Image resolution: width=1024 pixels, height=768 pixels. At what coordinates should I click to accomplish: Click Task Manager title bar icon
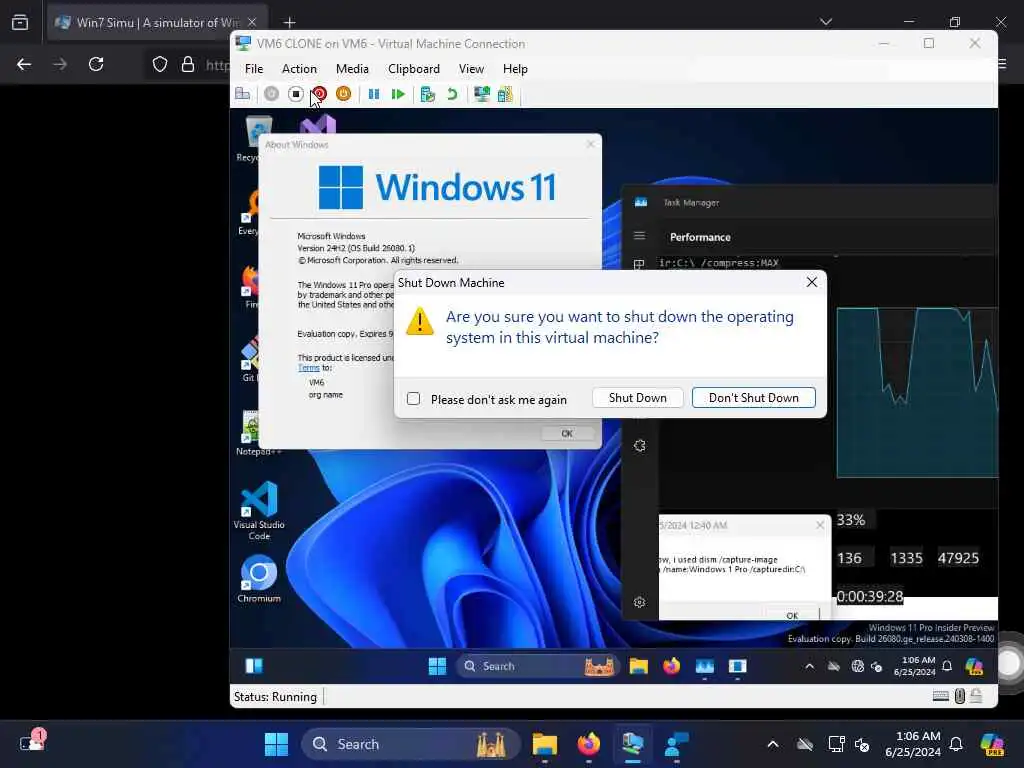[x=641, y=202]
